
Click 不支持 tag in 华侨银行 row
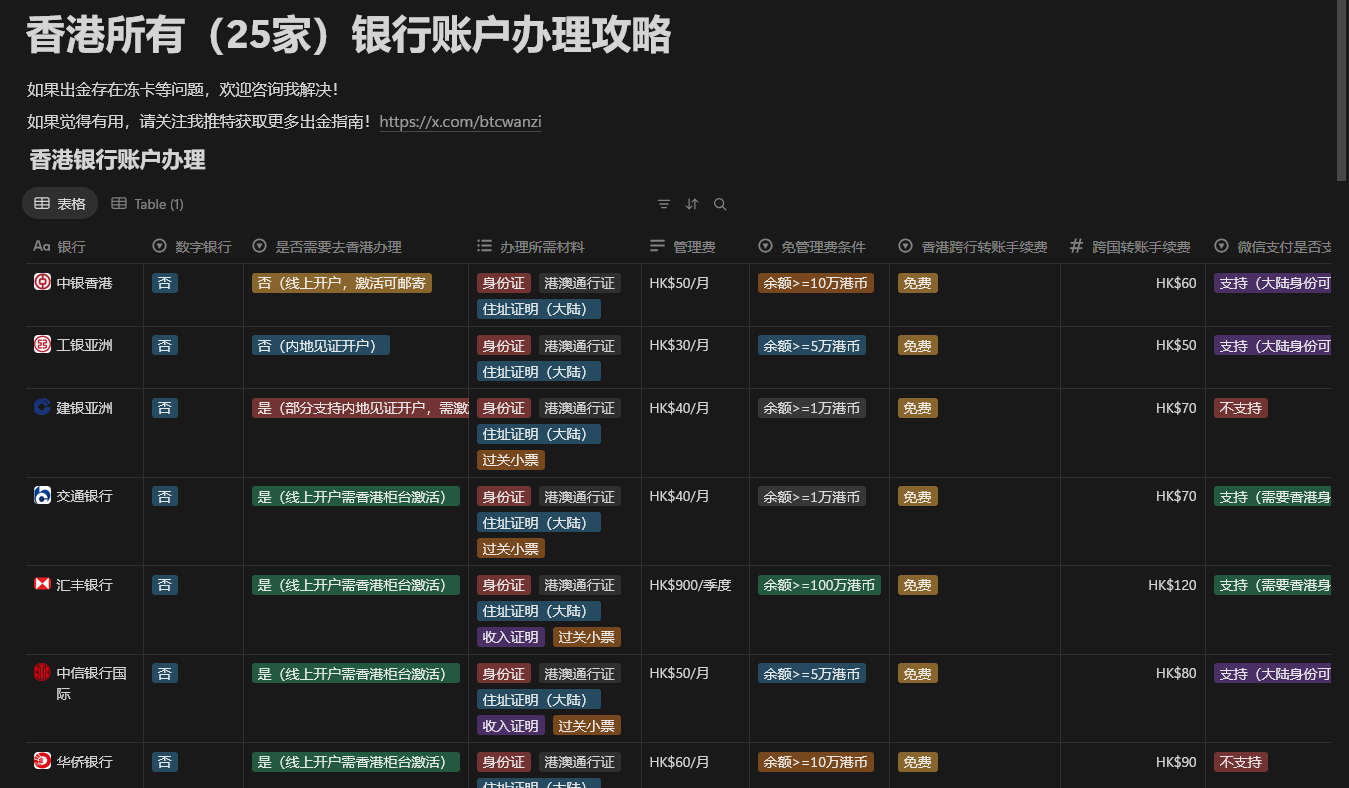click(x=1241, y=762)
